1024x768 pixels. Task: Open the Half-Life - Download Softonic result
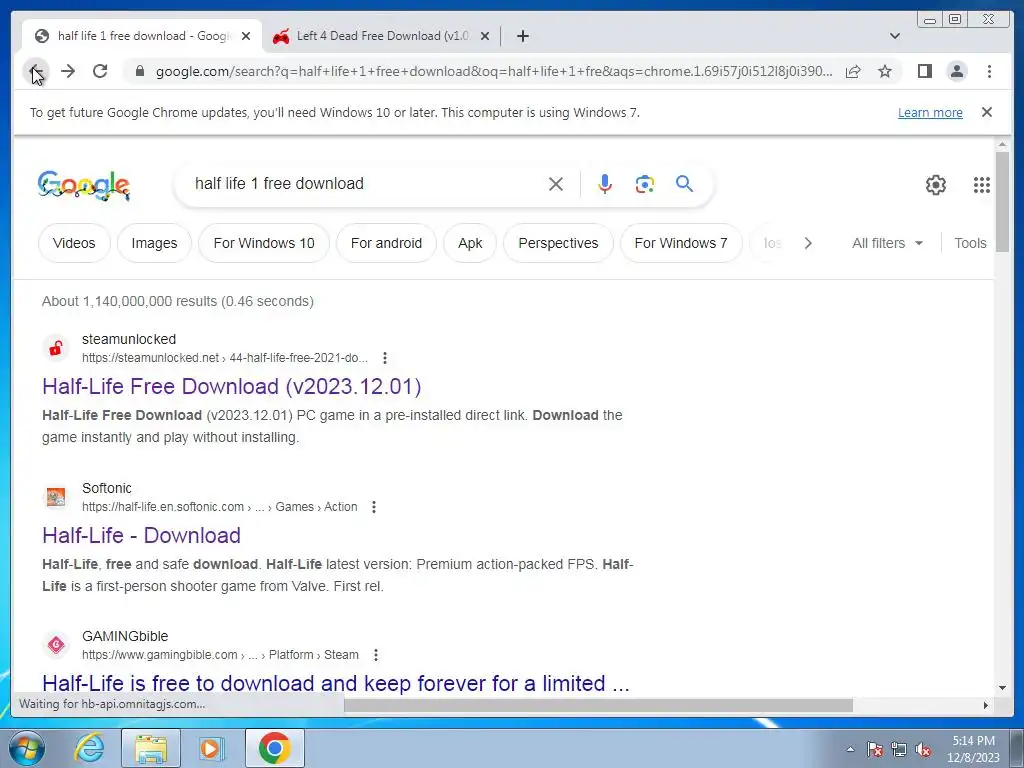[x=141, y=536]
